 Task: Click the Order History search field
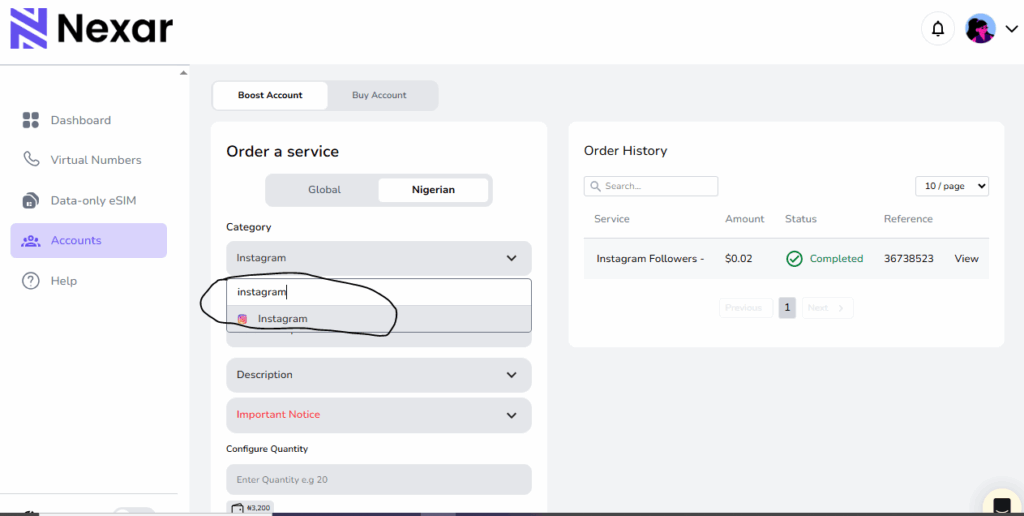651,186
